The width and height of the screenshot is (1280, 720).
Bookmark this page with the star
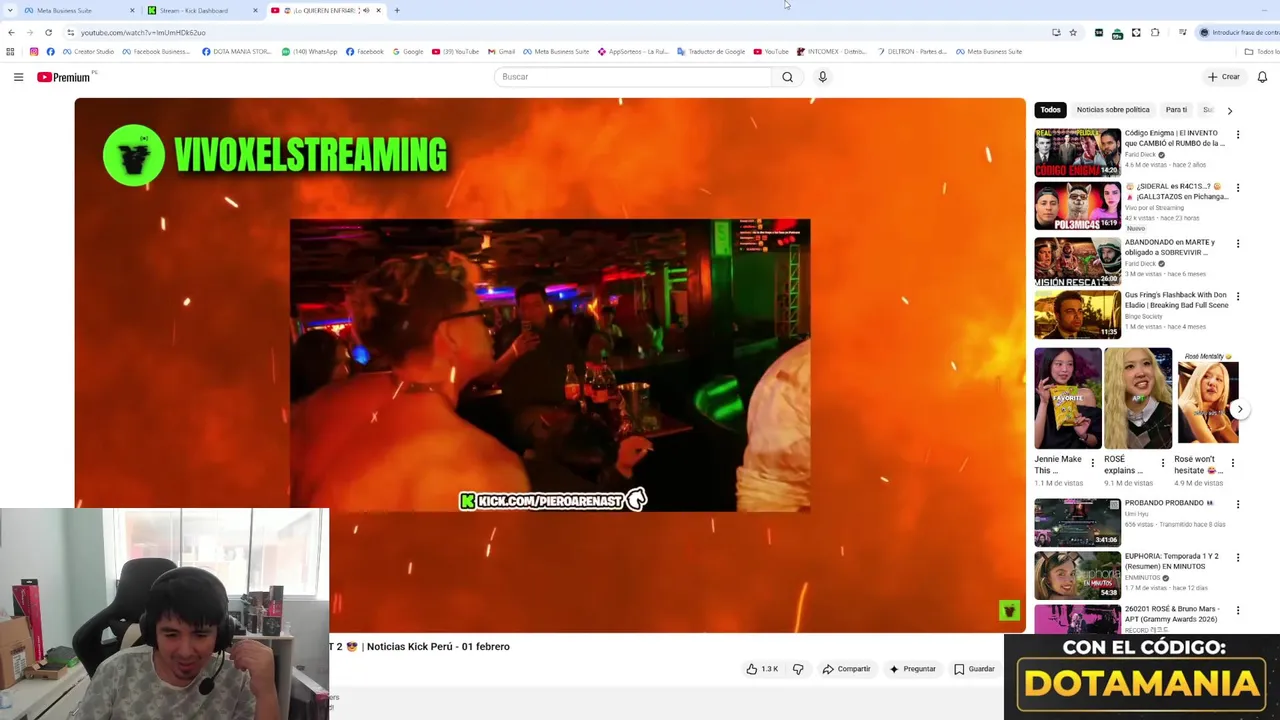coord(1073,32)
